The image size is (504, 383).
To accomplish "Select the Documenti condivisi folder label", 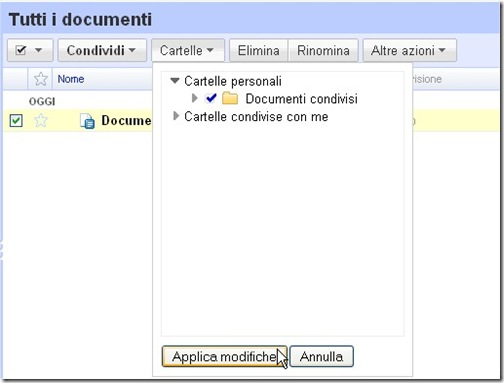I will tap(302, 99).
